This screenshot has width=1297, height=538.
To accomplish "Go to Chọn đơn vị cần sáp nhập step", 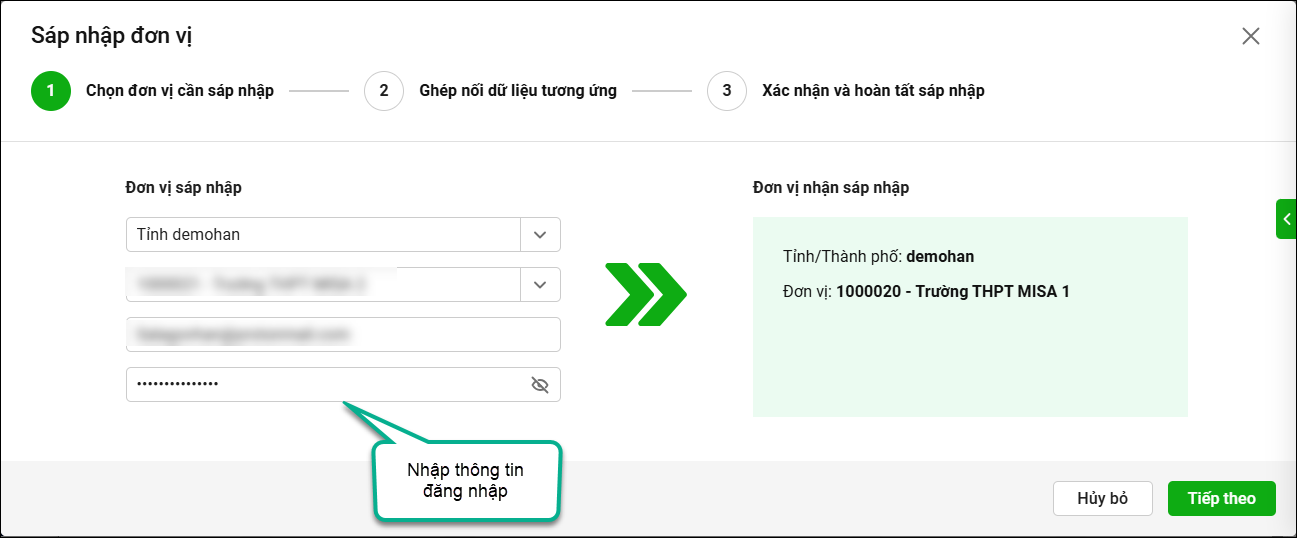I will point(180,91).
